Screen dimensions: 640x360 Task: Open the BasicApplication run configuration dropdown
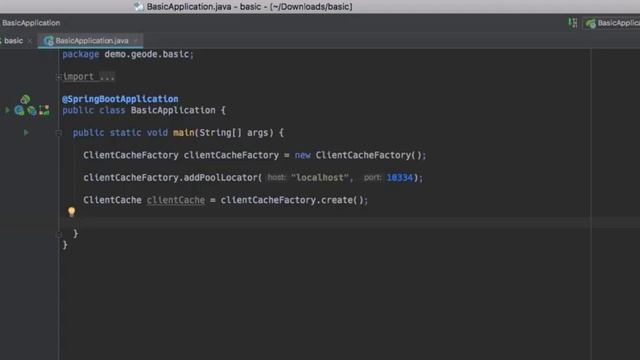[612, 23]
